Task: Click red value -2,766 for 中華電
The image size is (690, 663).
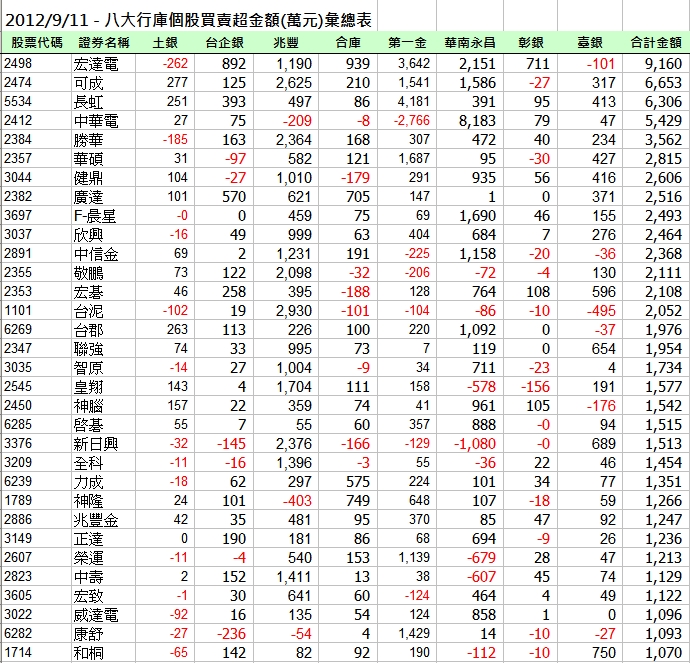Action: click(411, 121)
